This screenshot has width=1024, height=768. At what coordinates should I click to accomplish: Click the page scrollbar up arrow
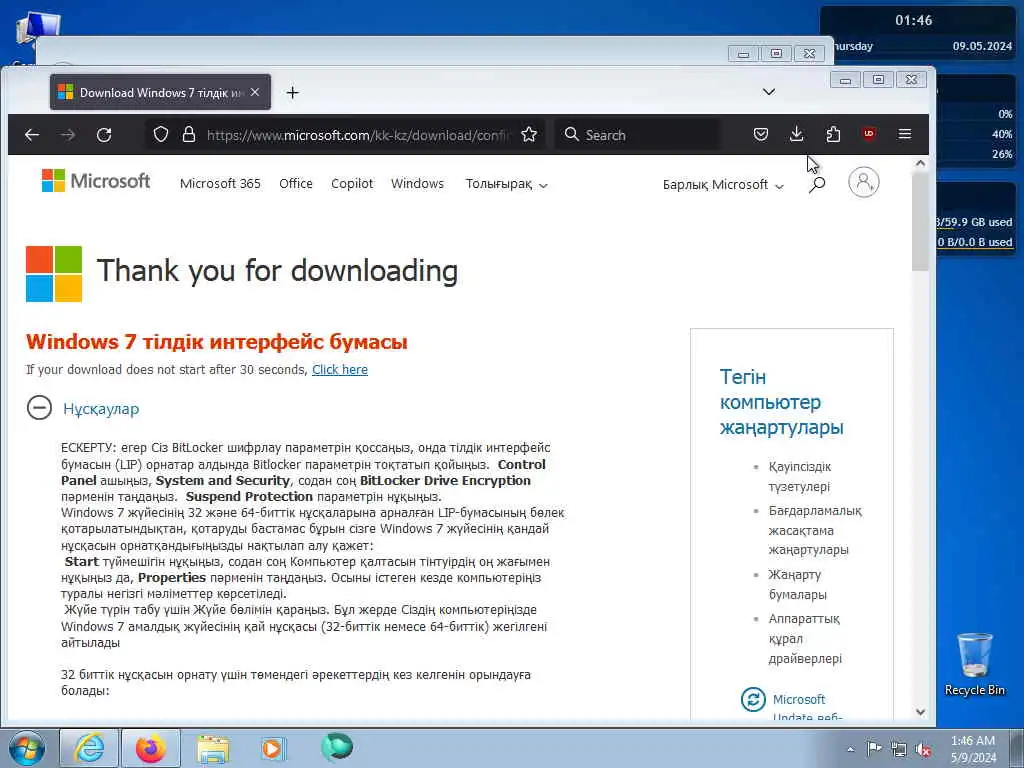tap(920, 163)
